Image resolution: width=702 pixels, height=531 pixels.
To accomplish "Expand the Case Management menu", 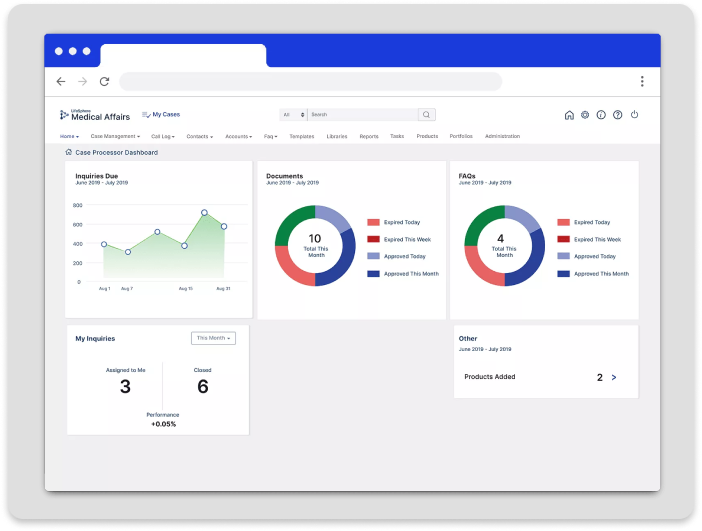I will pyautogui.click(x=115, y=136).
